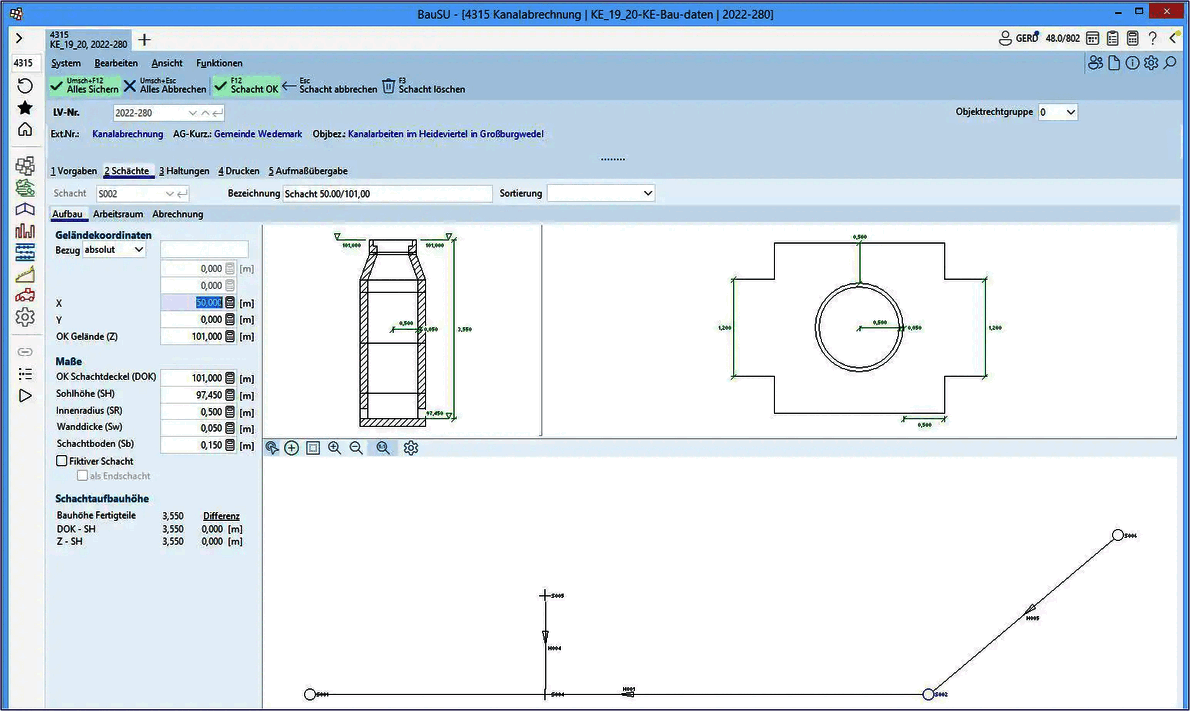Switch to the Abrechnung tab

tap(178, 214)
